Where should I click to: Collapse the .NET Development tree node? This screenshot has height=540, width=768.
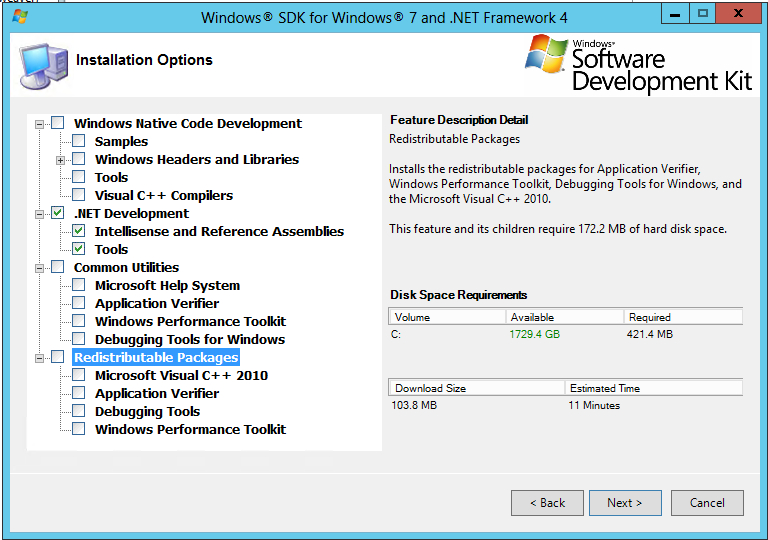click(x=40, y=214)
